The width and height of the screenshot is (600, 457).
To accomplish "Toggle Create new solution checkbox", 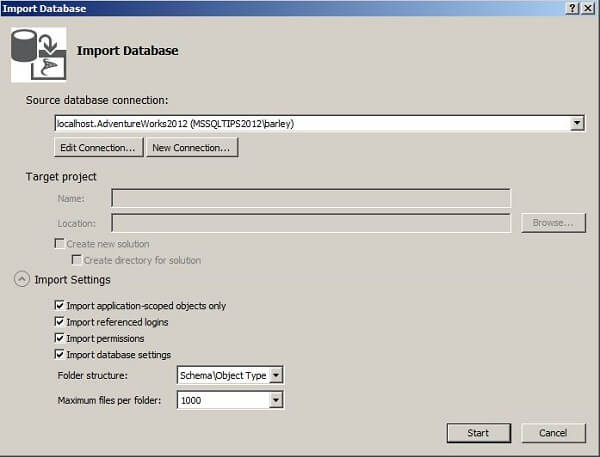I will tap(60, 243).
